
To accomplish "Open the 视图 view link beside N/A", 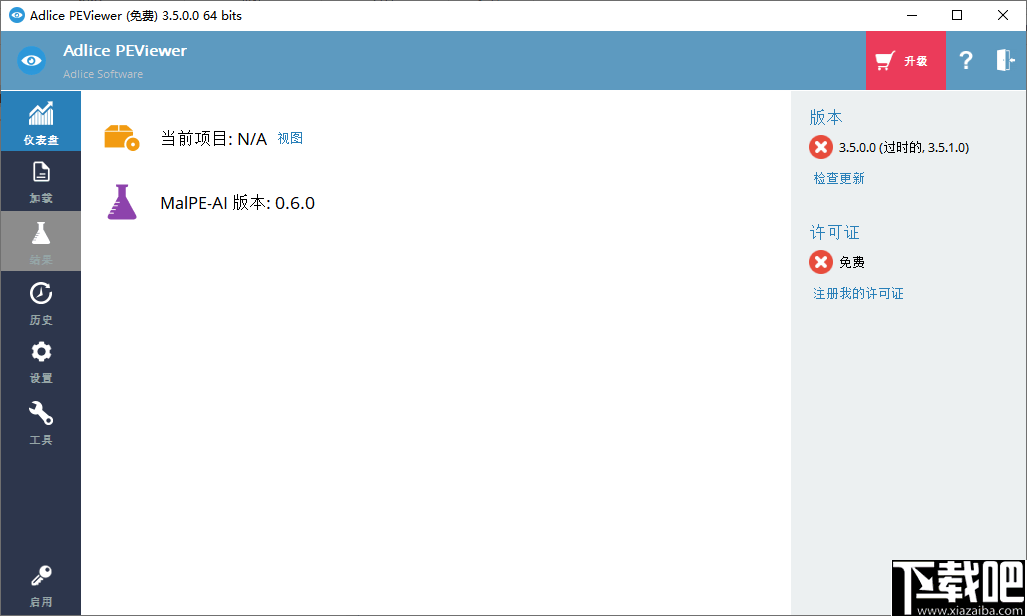I will (290, 137).
